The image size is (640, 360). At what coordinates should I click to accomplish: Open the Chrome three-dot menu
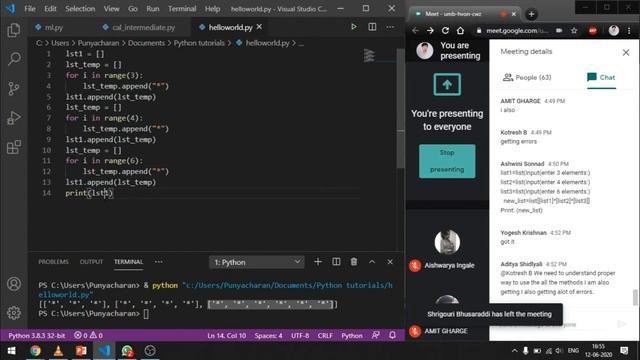[x=629, y=31]
